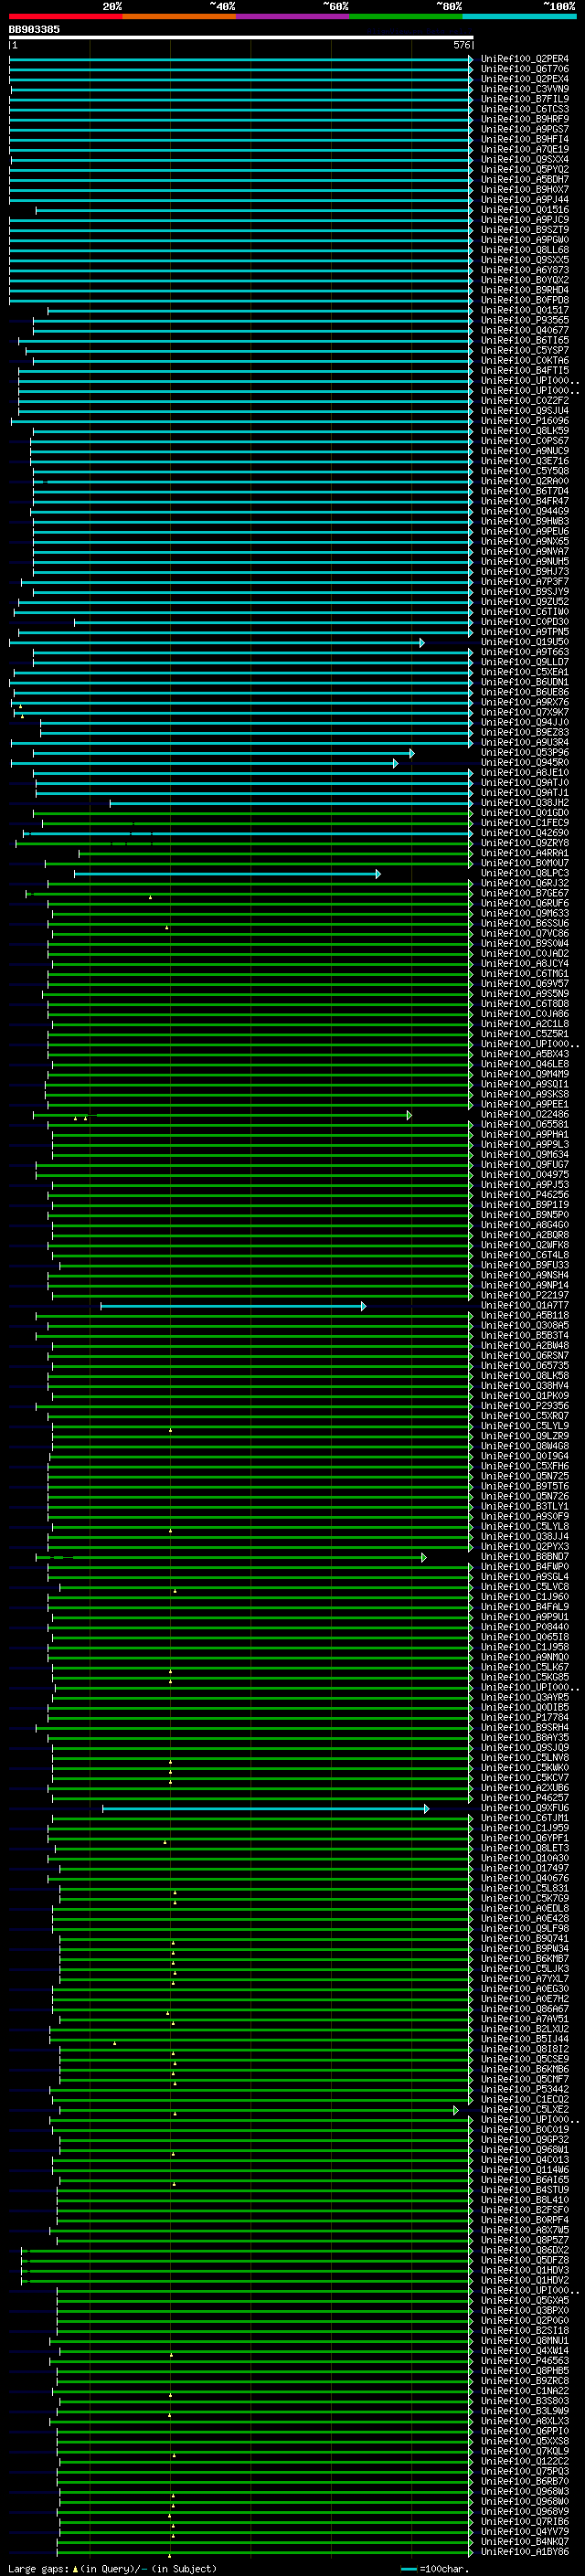Select the UniRef100_A4RRA1 label
Image resolution: width=585 pixels, height=2576 pixels.
point(524,853)
